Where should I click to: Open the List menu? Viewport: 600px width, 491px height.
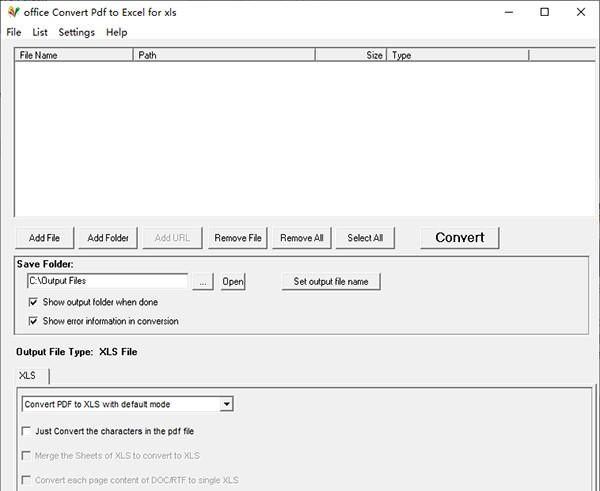(x=40, y=33)
